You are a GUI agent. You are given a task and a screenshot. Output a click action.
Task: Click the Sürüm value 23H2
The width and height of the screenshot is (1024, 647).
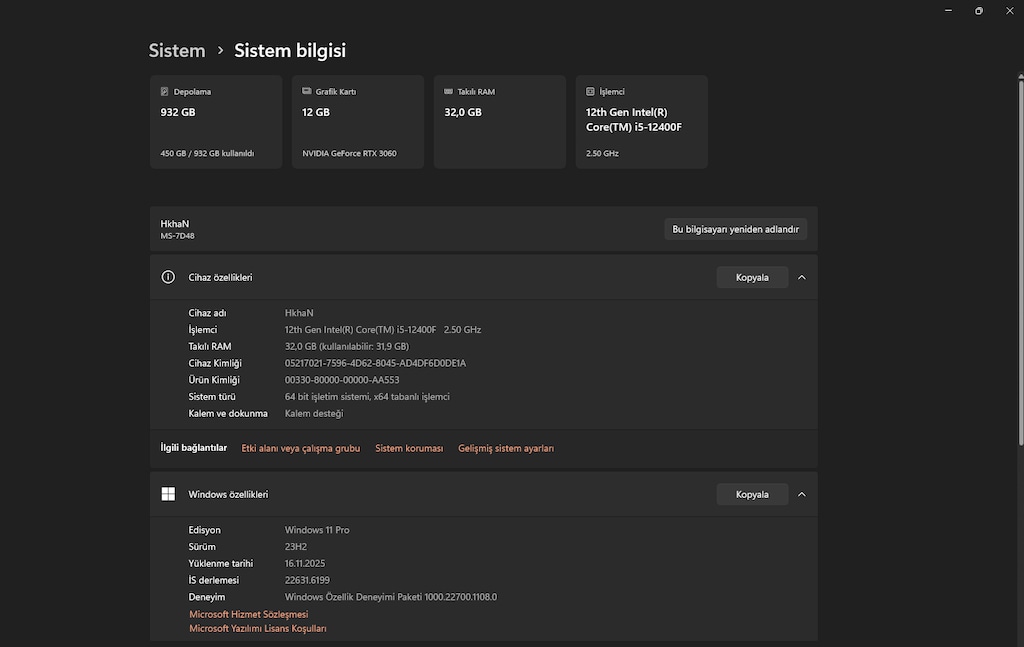coord(295,546)
